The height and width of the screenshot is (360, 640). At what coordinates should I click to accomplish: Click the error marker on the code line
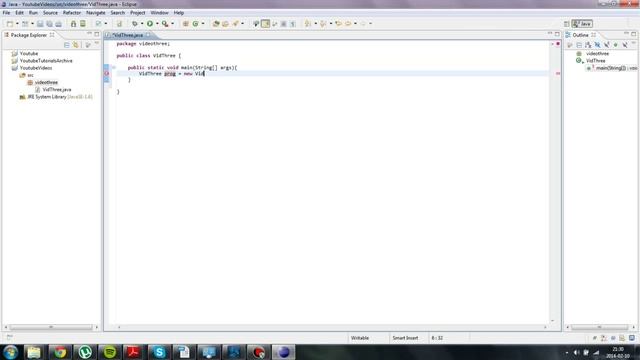point(107,73)
